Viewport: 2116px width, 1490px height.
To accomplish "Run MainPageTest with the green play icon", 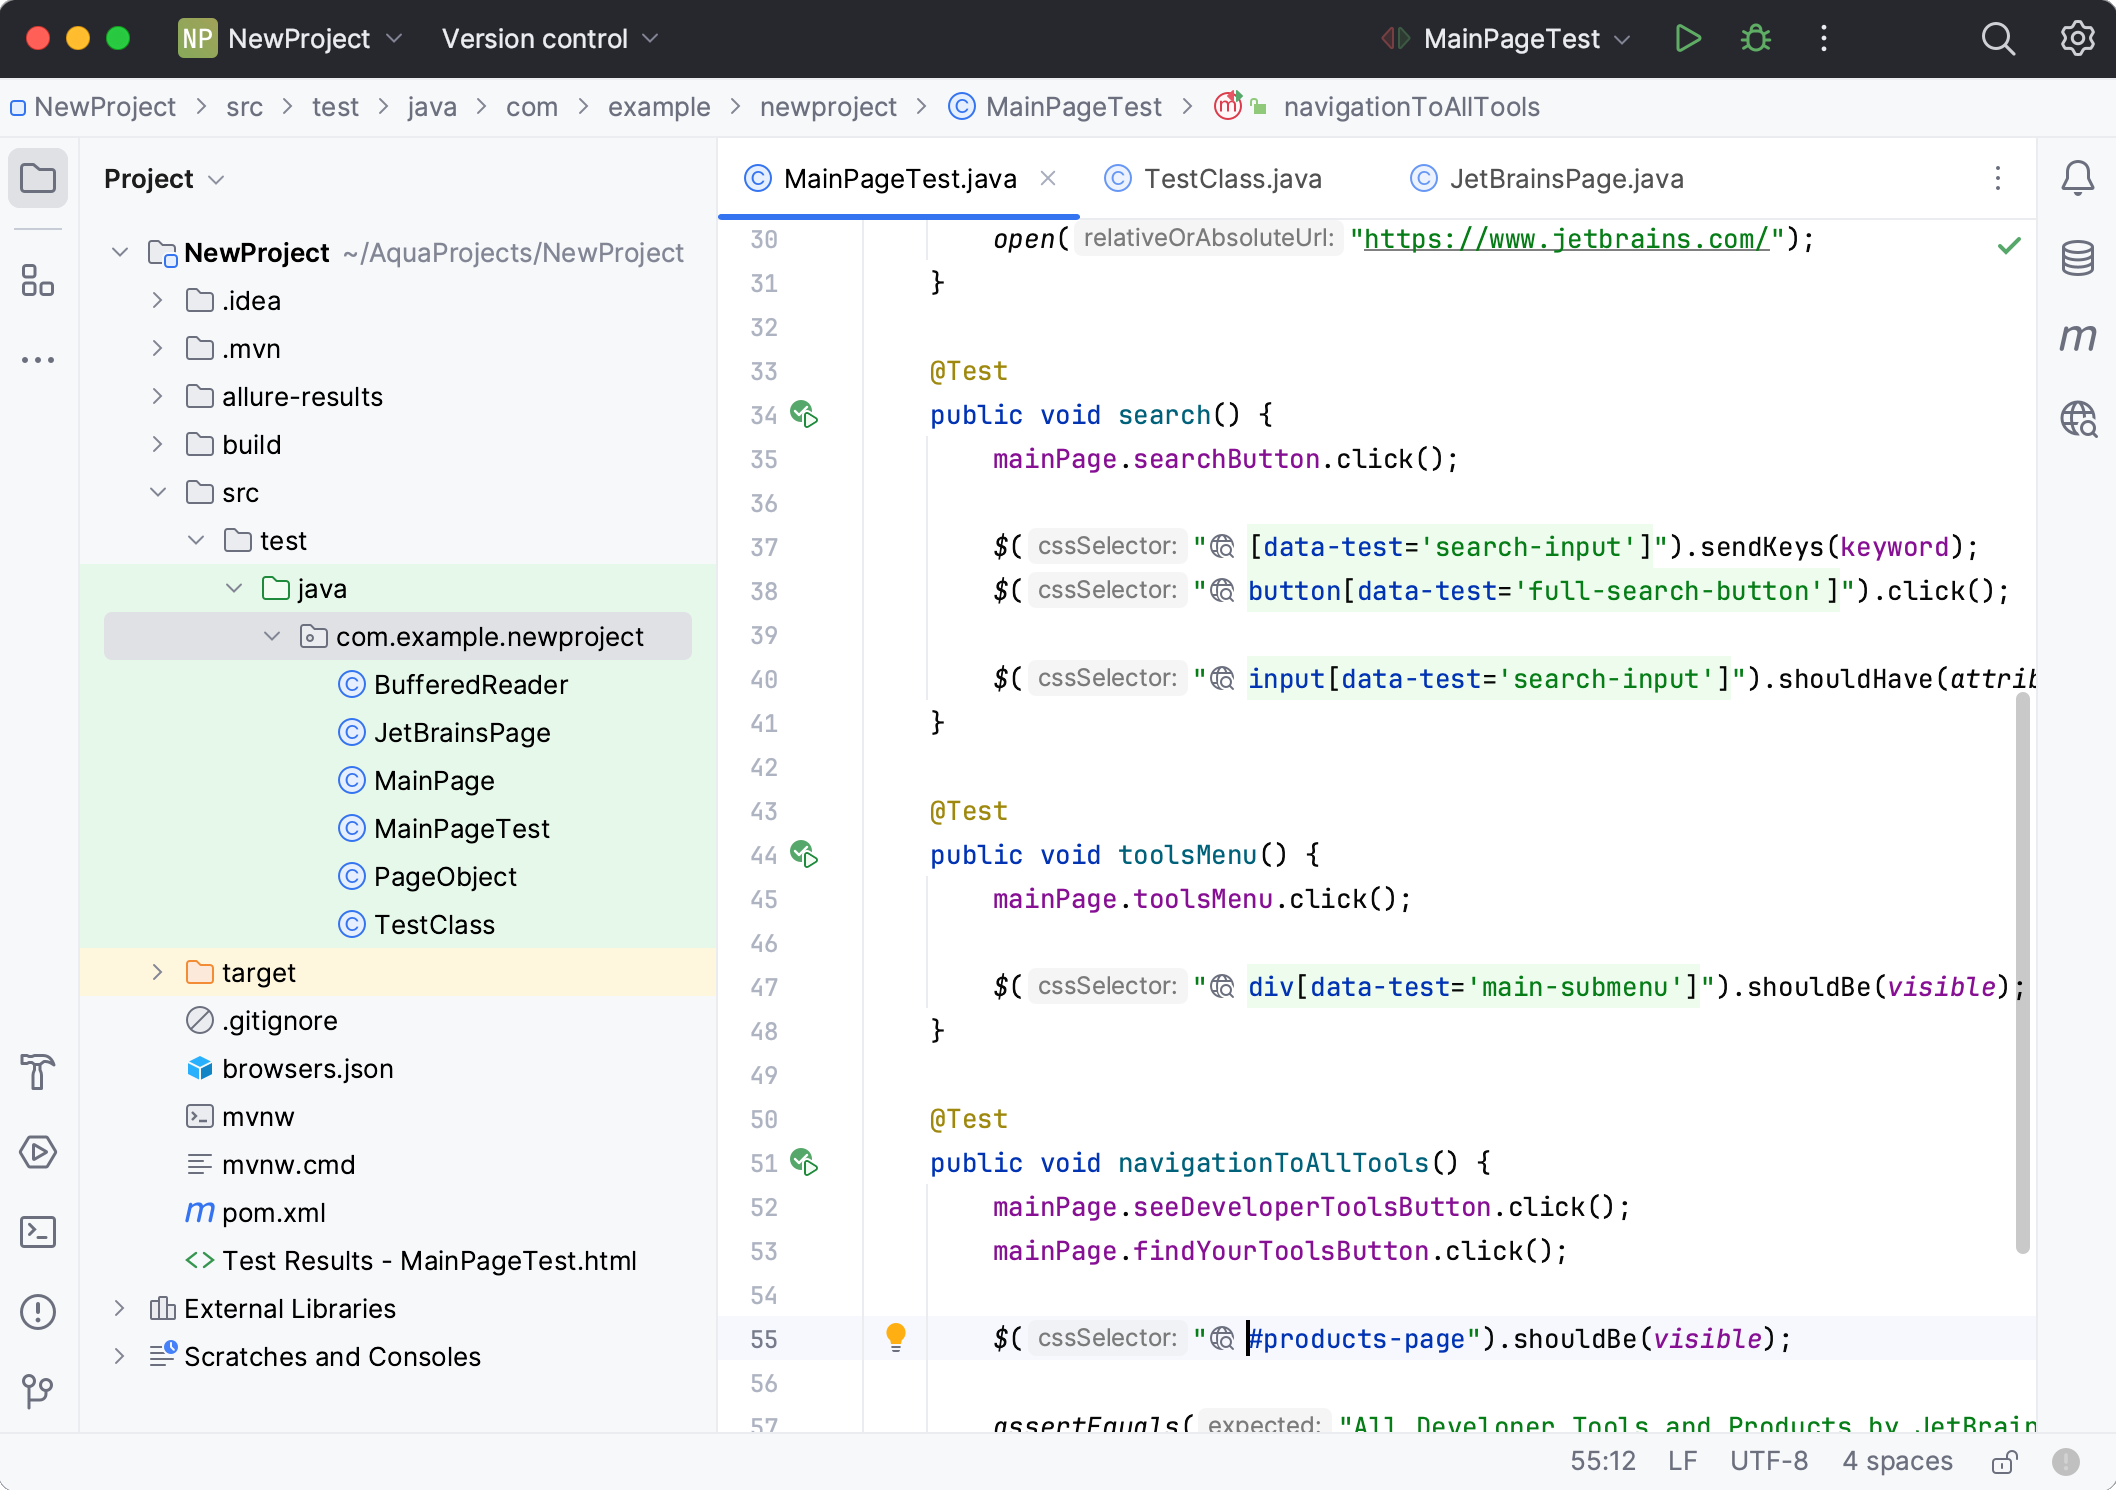I will (x=1688, y=39).
